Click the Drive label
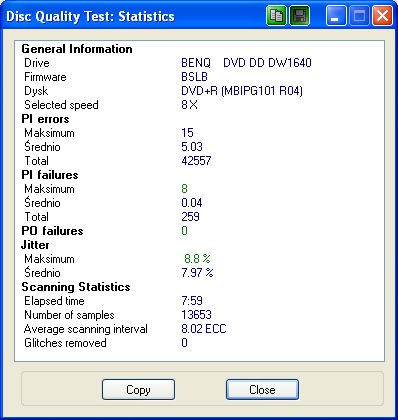Image resolution: width=398 pixels, height=420 pixels. pos(37,63)
